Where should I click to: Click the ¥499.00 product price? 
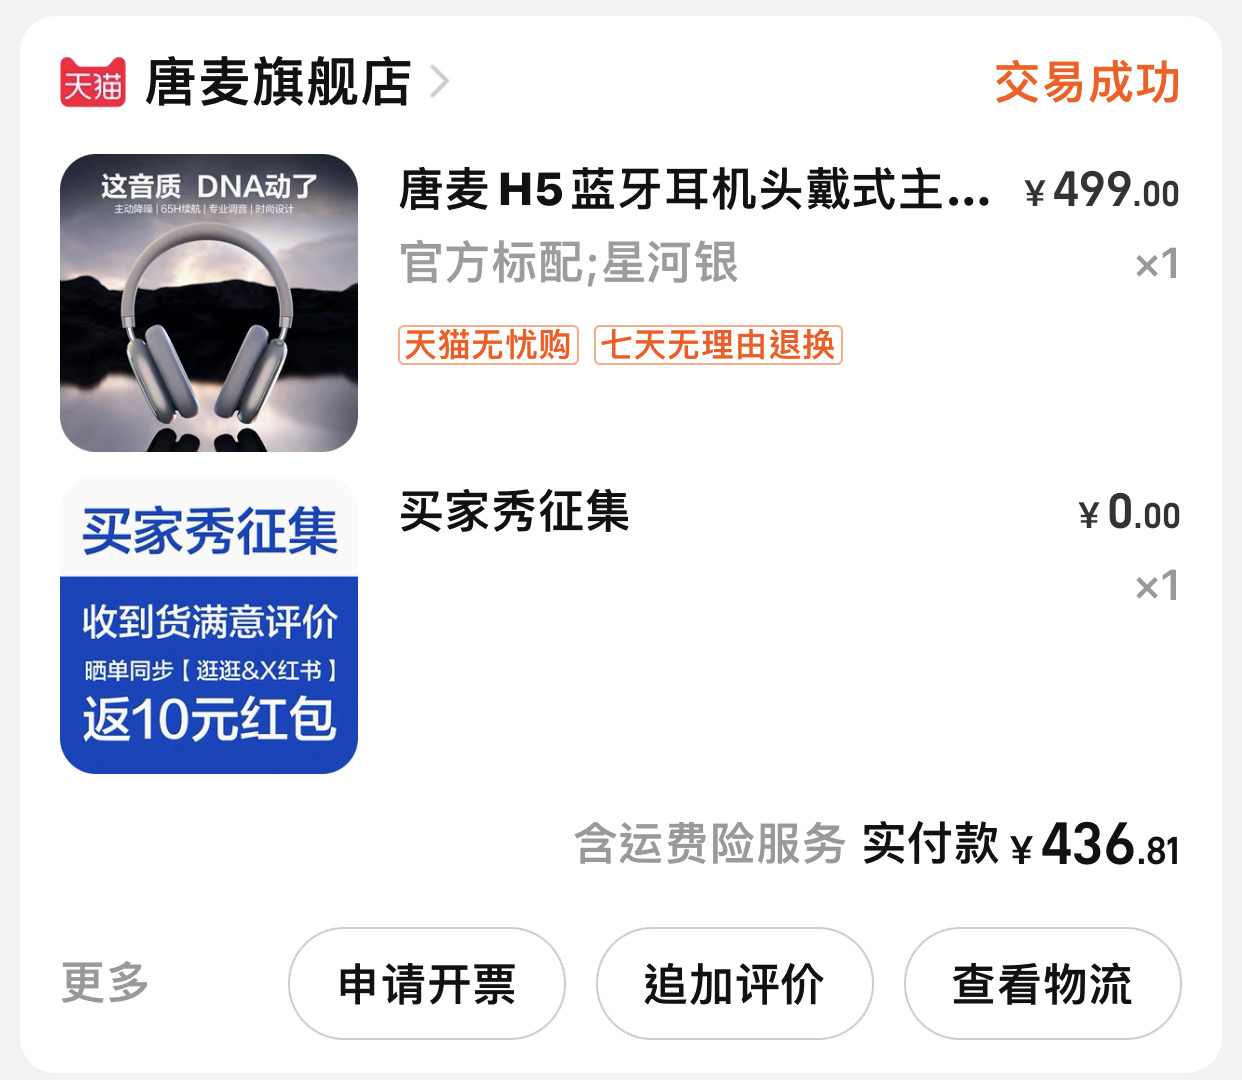pyautogui.click(x=1102, y=190)
